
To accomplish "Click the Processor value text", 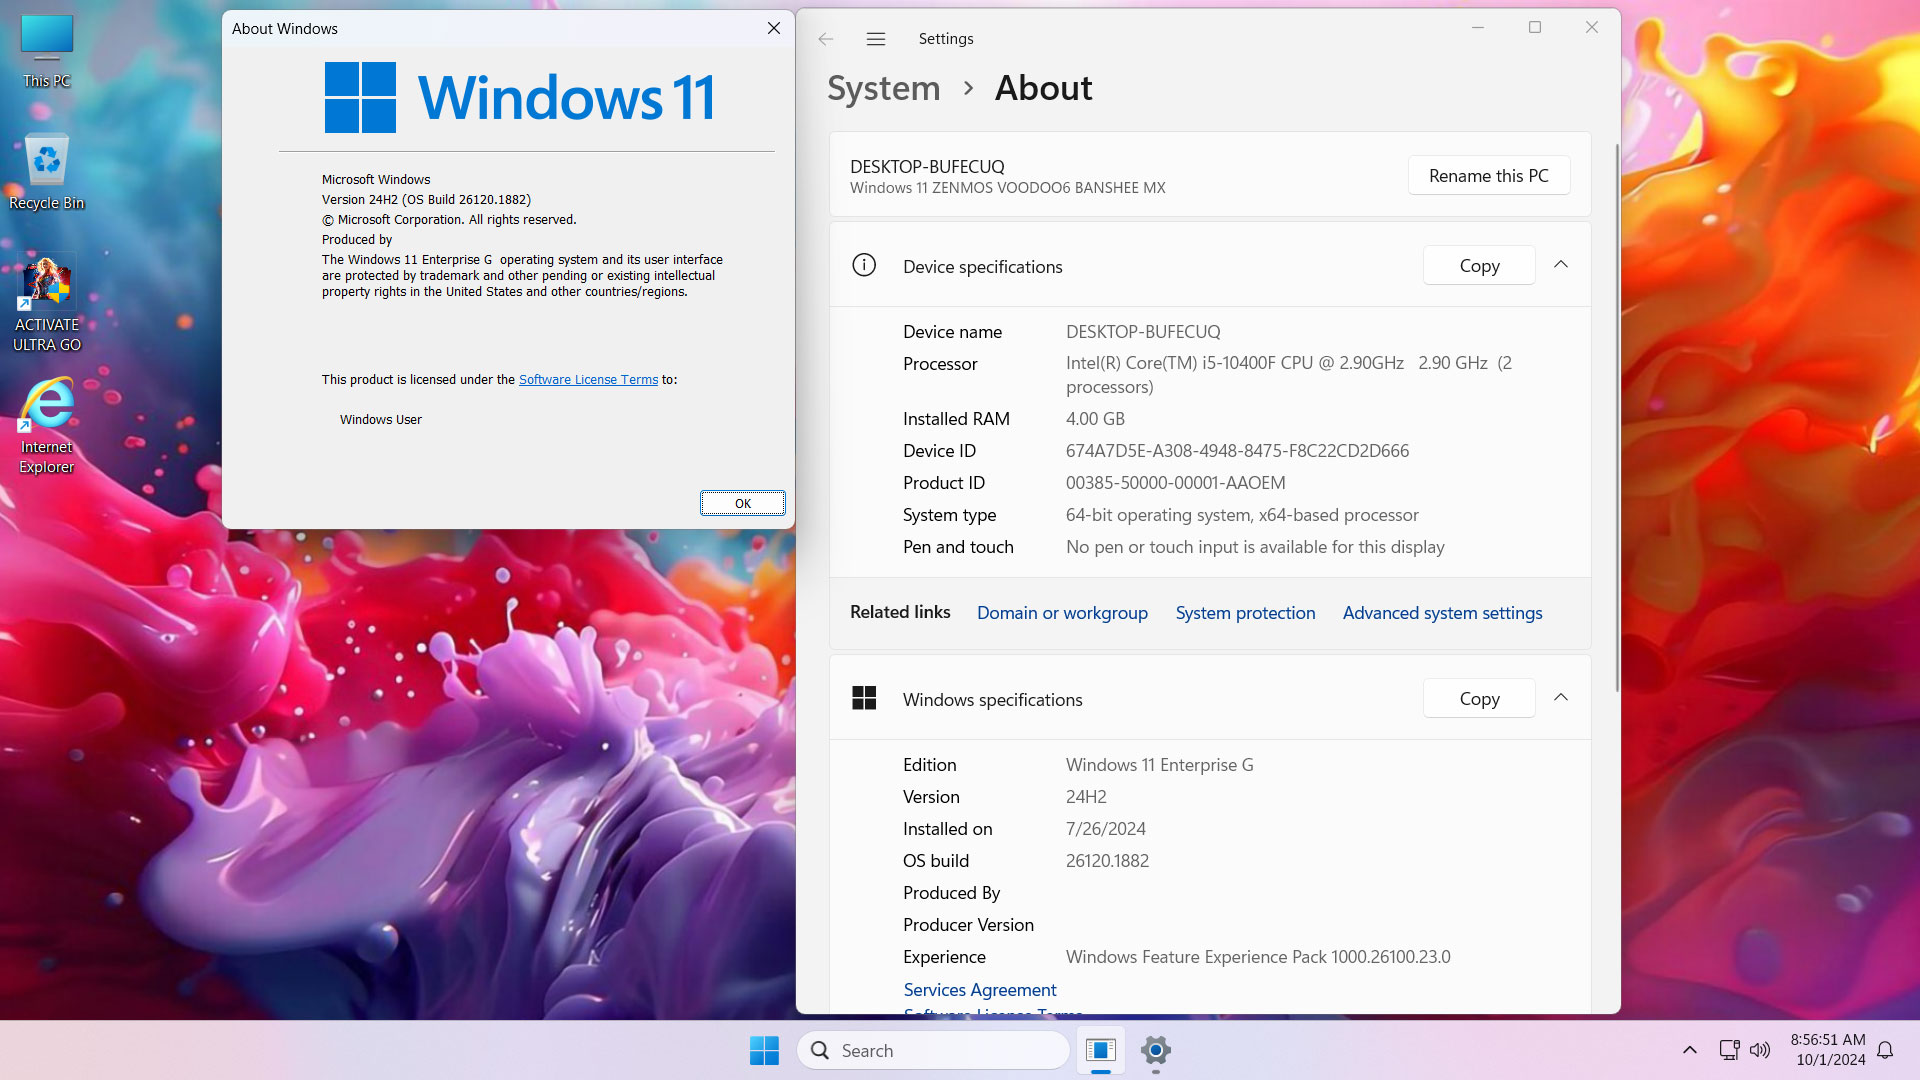I will coord(1289,375).
